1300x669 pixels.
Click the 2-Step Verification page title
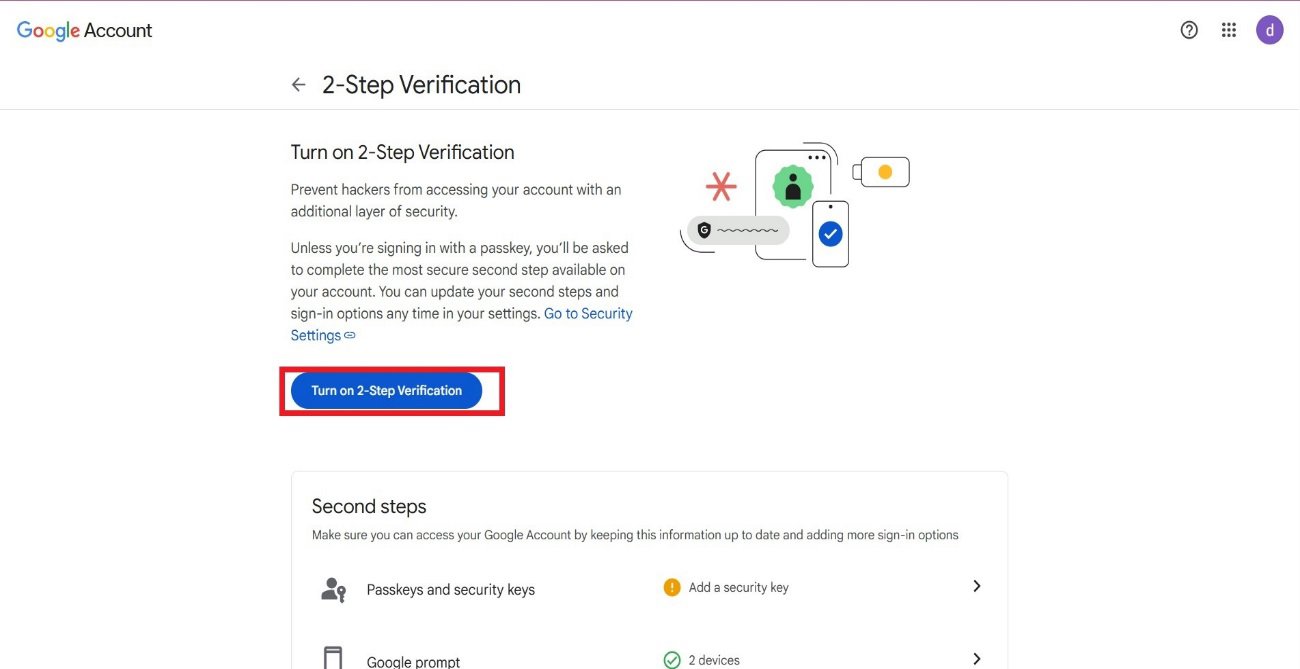tap(421, 85)
